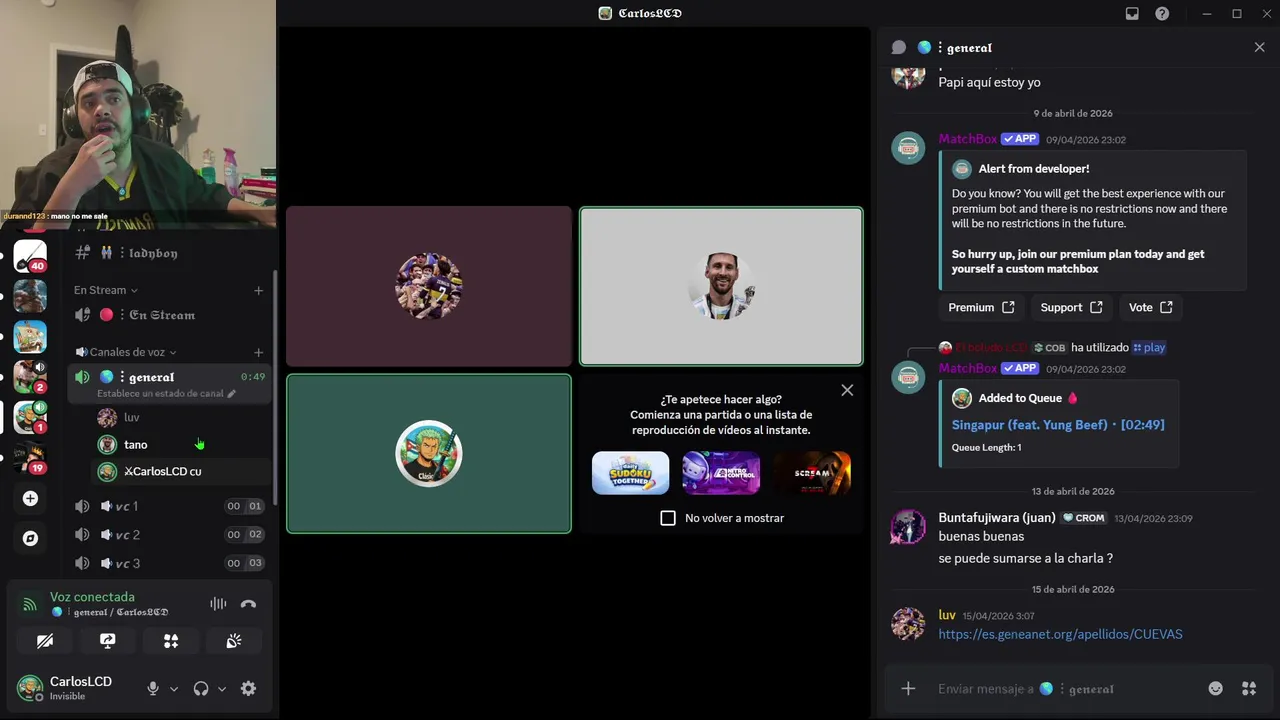Mute the microphone
The image size is (1280, 720).
(153, 688)
